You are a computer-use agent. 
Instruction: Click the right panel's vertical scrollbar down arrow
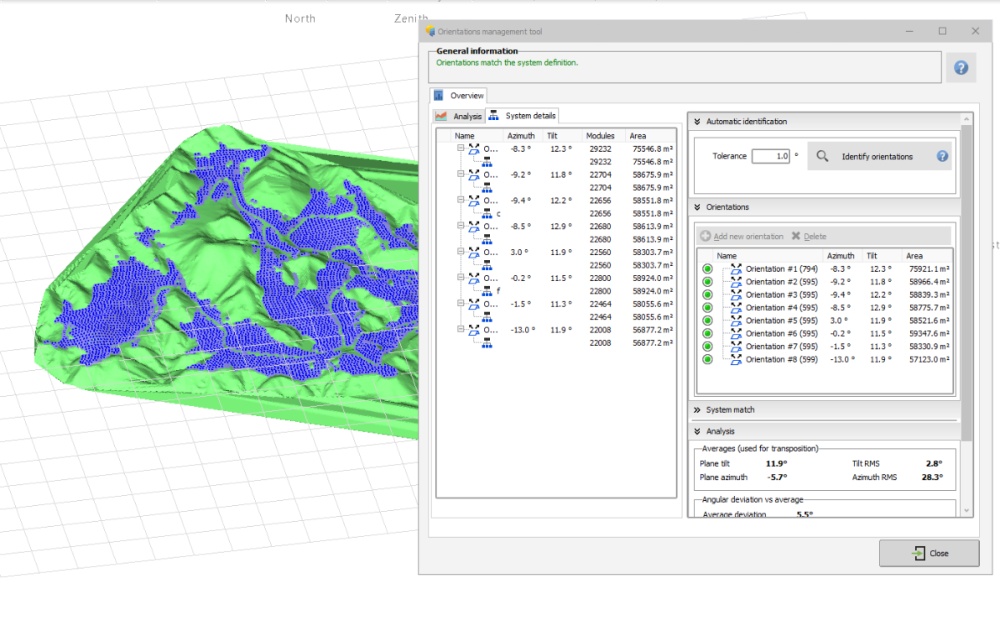coord(967,511)
